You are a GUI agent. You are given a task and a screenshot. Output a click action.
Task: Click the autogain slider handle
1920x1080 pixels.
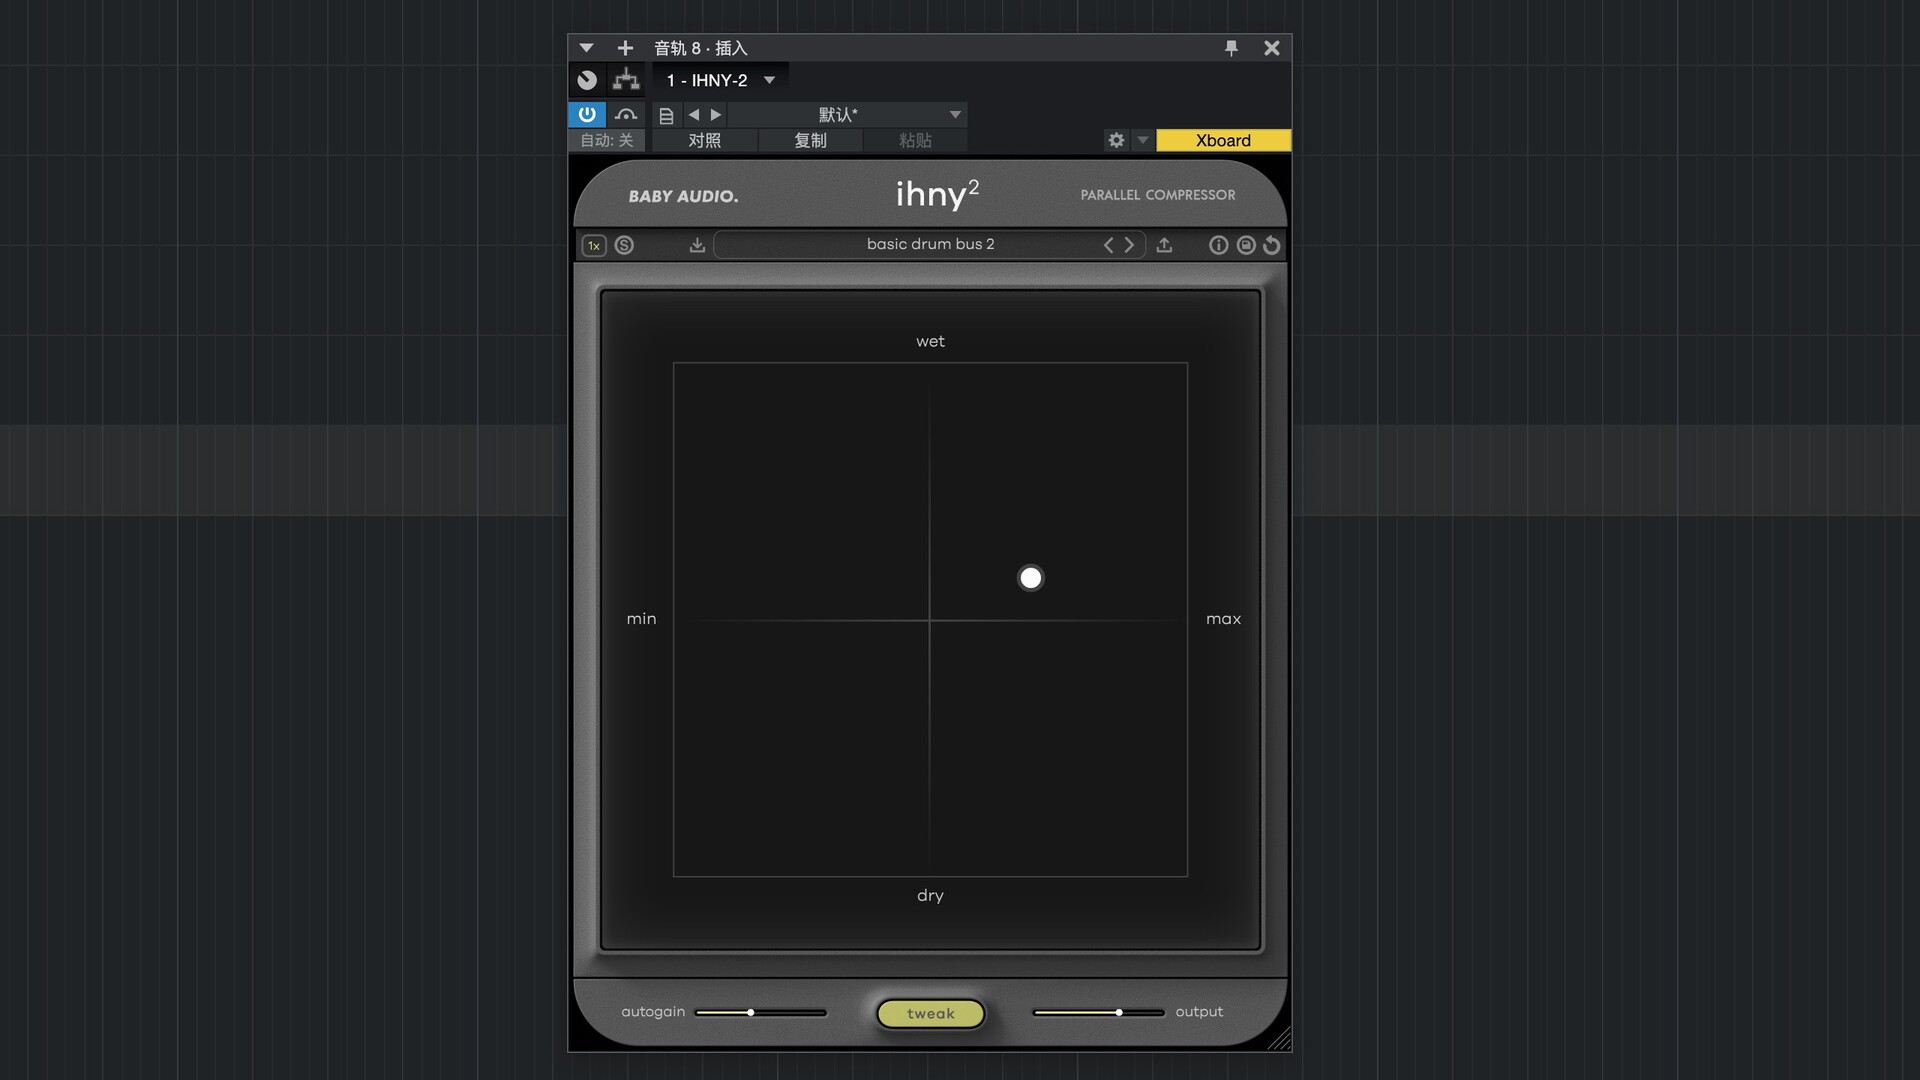point(750,1012)
